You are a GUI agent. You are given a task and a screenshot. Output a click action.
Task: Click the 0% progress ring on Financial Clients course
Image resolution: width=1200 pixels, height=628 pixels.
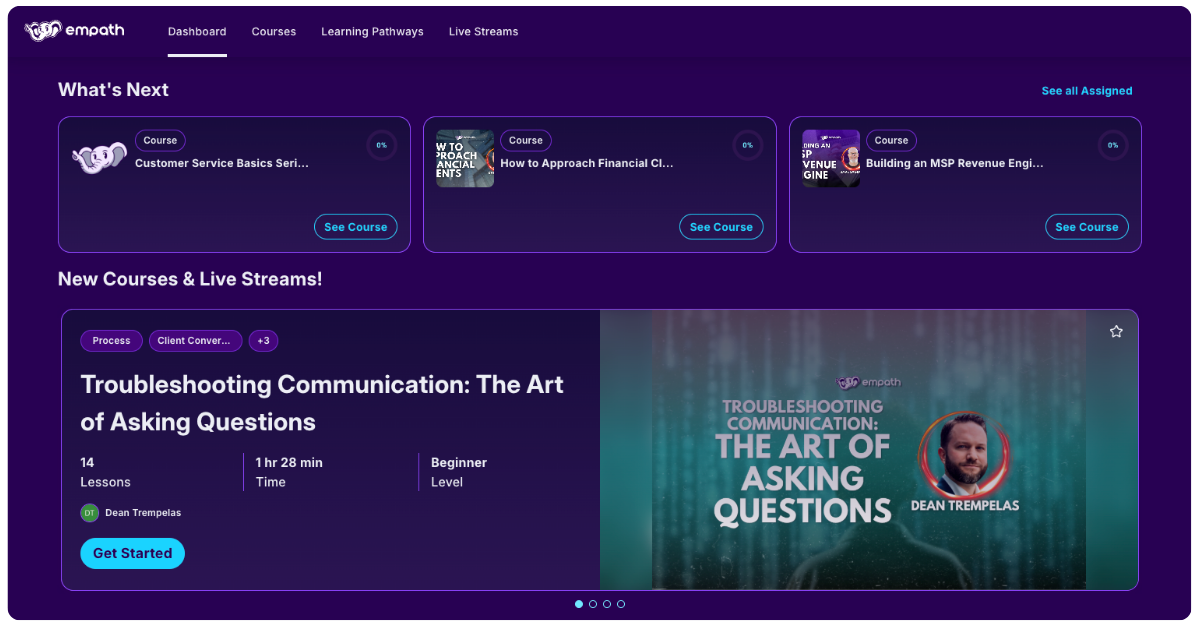click(x=747, y=145)
